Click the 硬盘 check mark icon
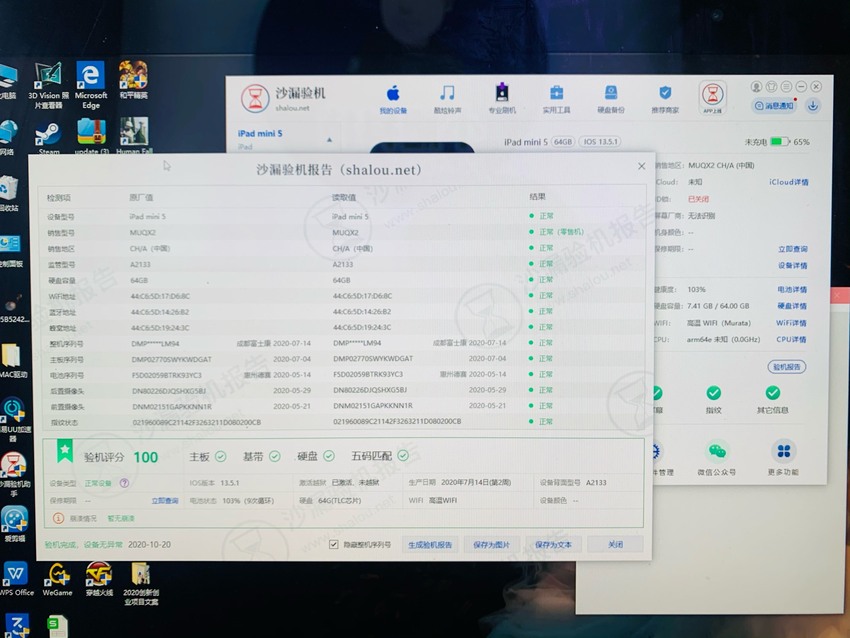The image size is (850, 638). 329,456
